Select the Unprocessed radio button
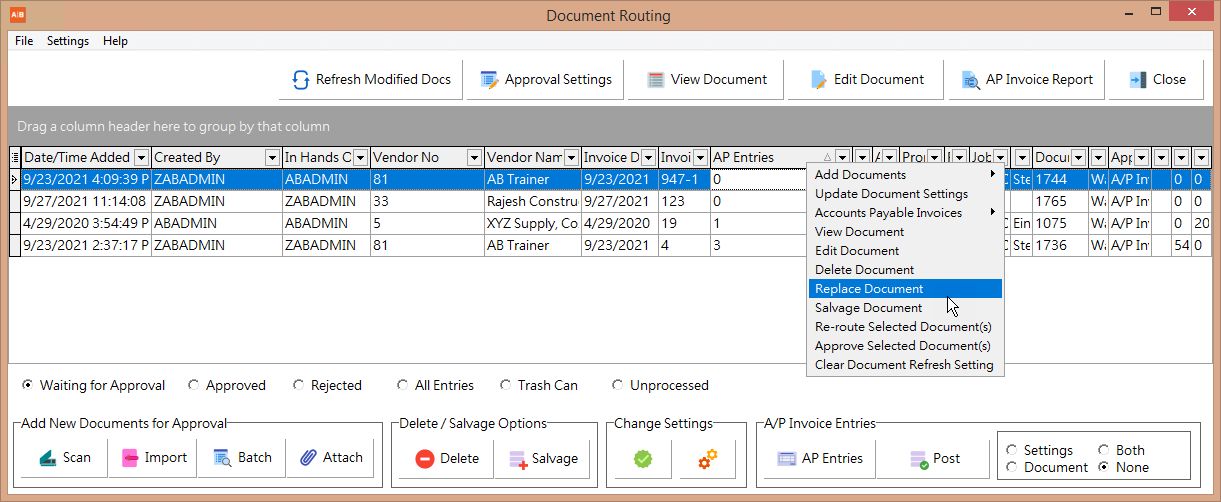 pos(617,385)
